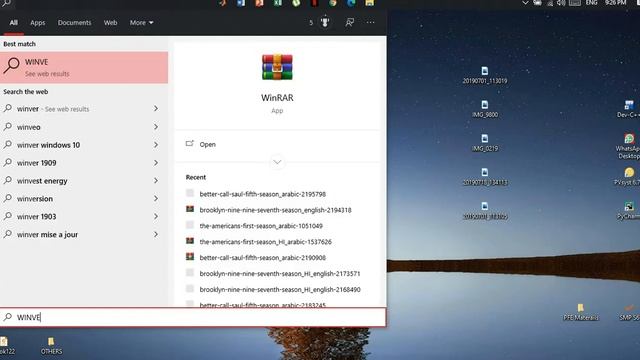Open recent the-americans-first-season_arabic-1051049
Viewport: 640px width, 360px height.
pyautogui.click(x=261, y=226)
